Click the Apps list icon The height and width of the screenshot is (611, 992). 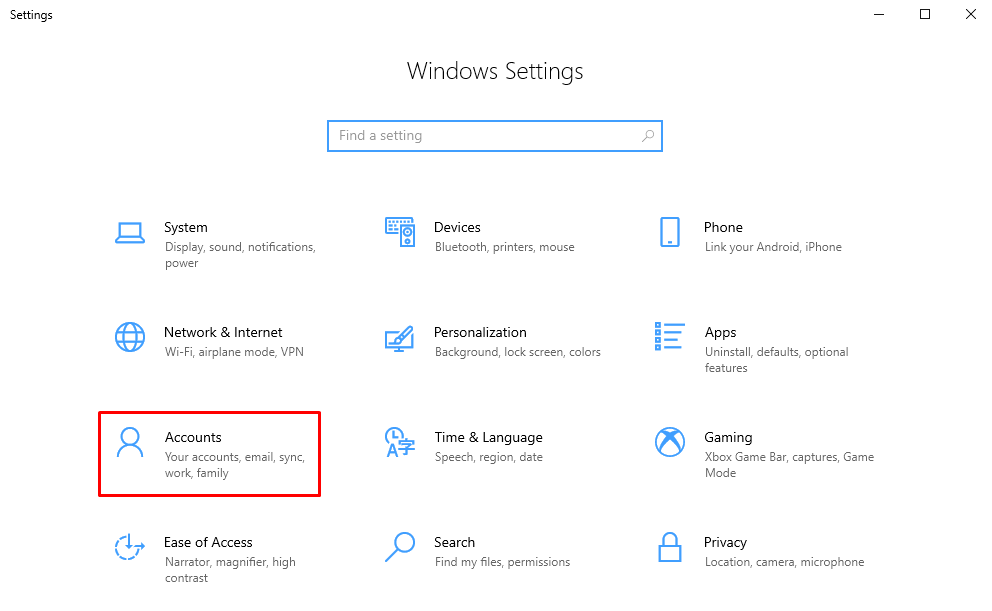pyautogui.click(x=670, y=337)
